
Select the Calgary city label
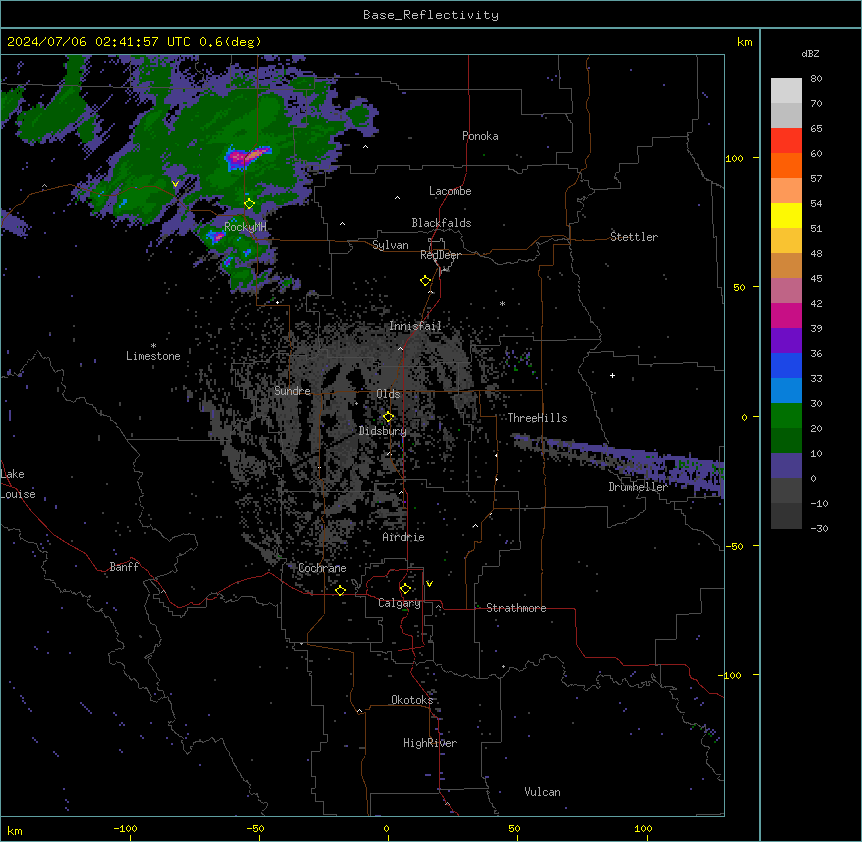pos(400,603)
